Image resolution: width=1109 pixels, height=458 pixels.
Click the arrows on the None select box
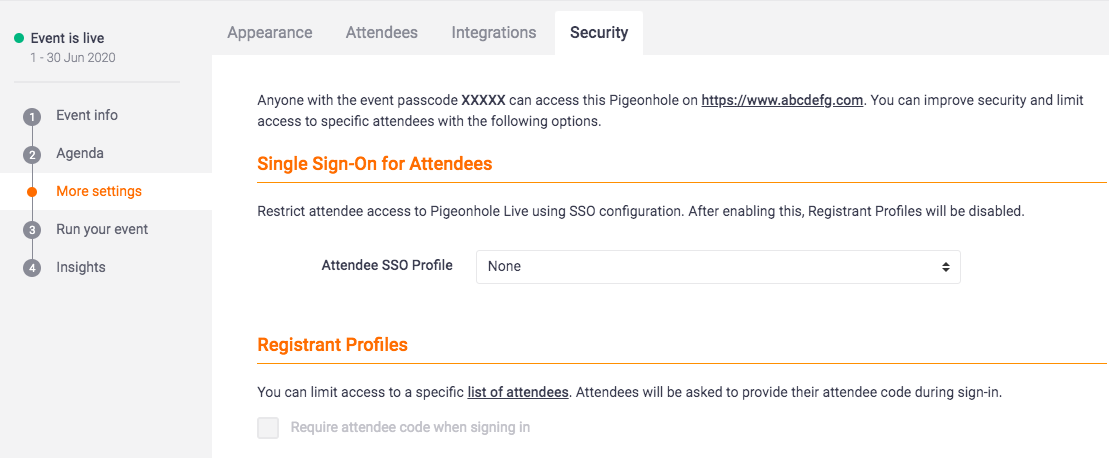pos(945,267)
